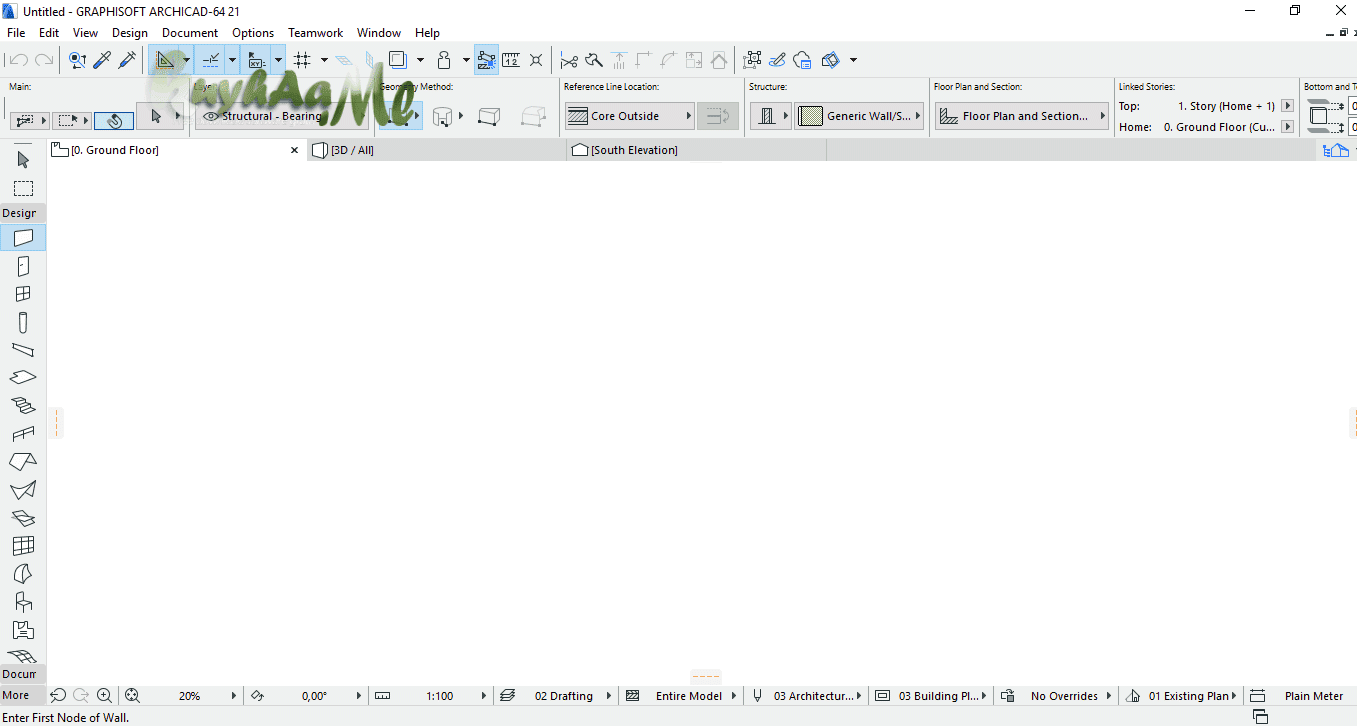Screen dimensions: 1357x726
Task: Open the Design menu
Action: click(x=130, y=33)
